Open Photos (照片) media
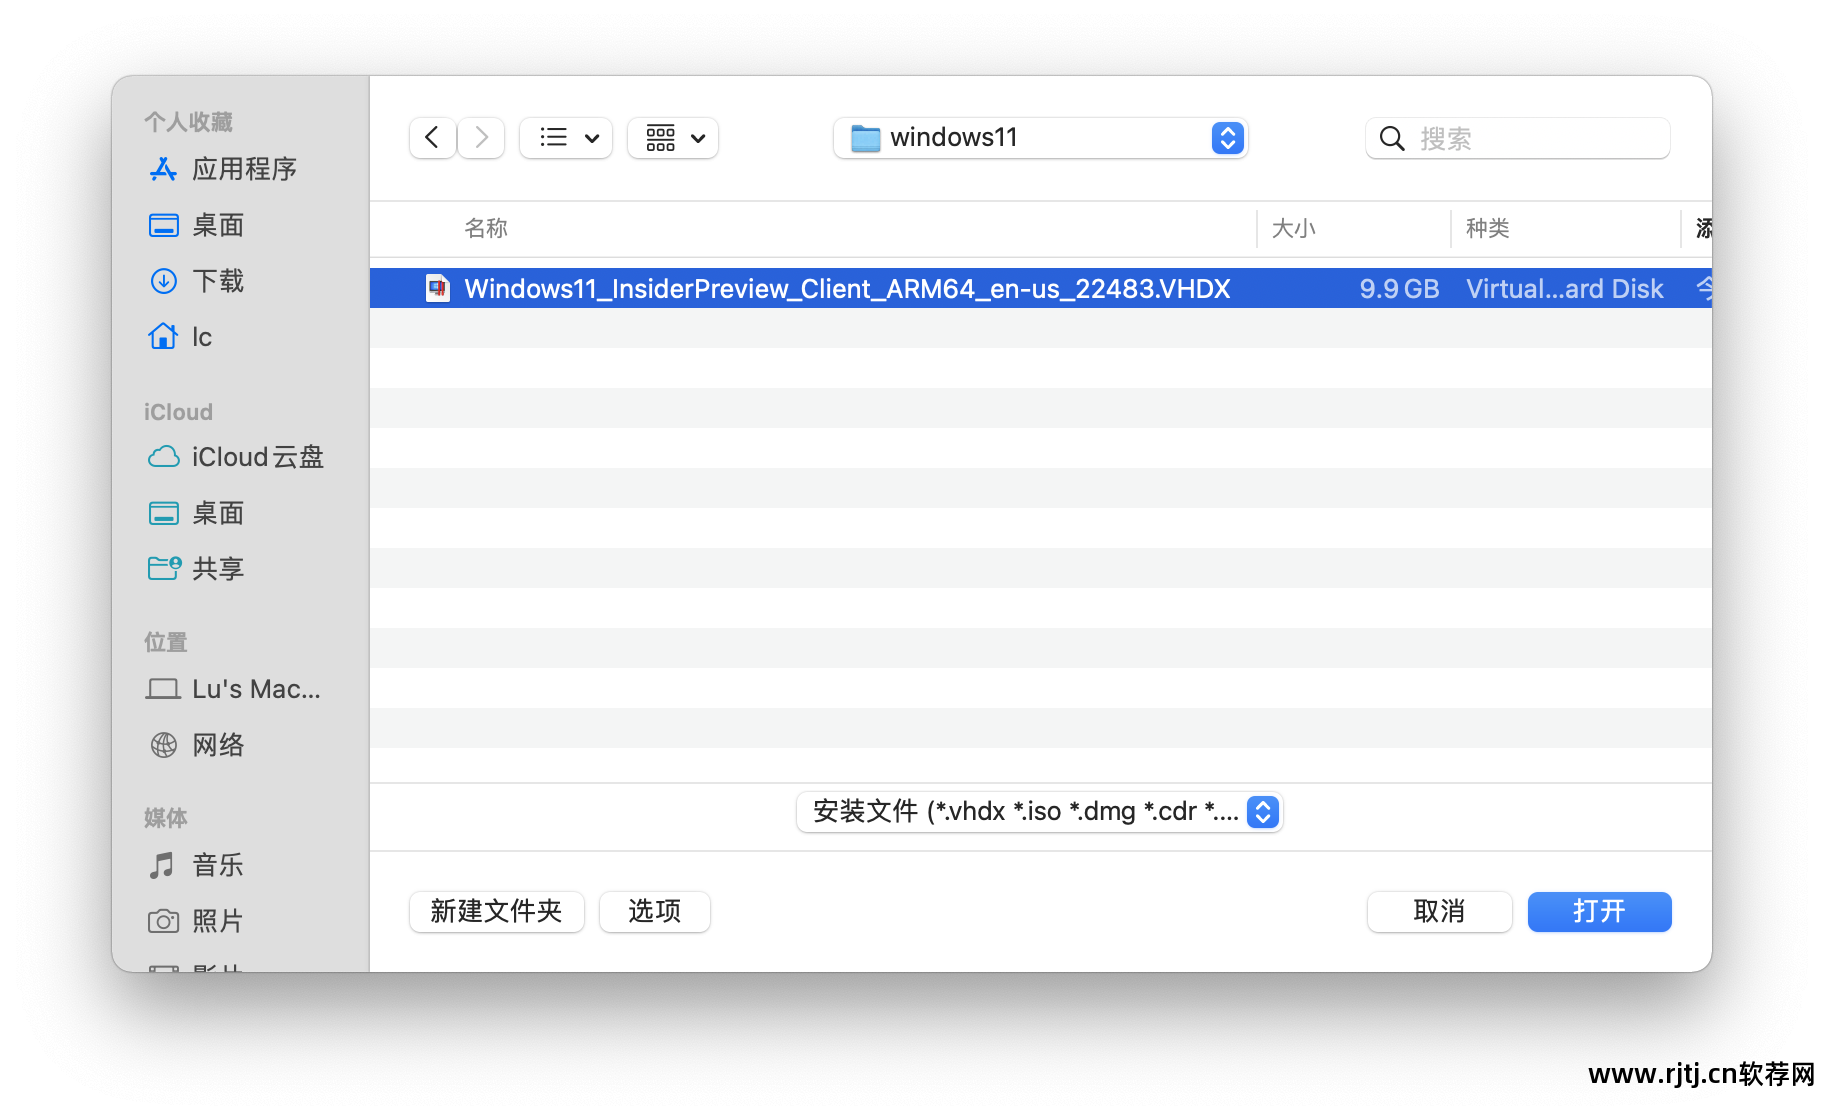This screenshot has width=1824, height=1120. click(x=197, y=921)
